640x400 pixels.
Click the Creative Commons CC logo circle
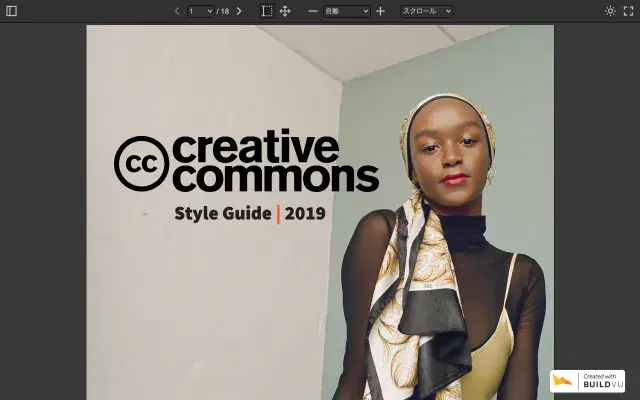tap(139, 162)
